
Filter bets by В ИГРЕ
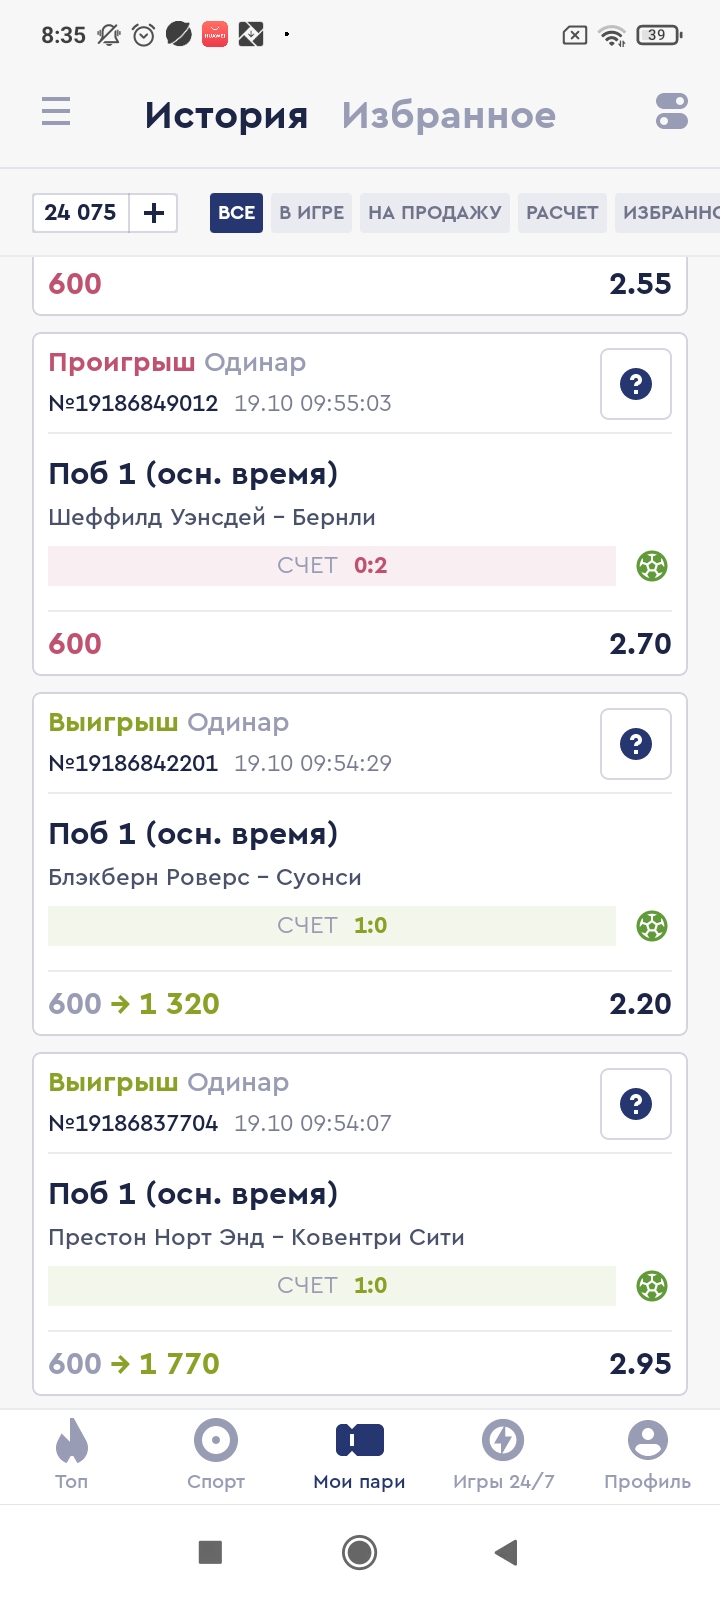tap(311, 213)
